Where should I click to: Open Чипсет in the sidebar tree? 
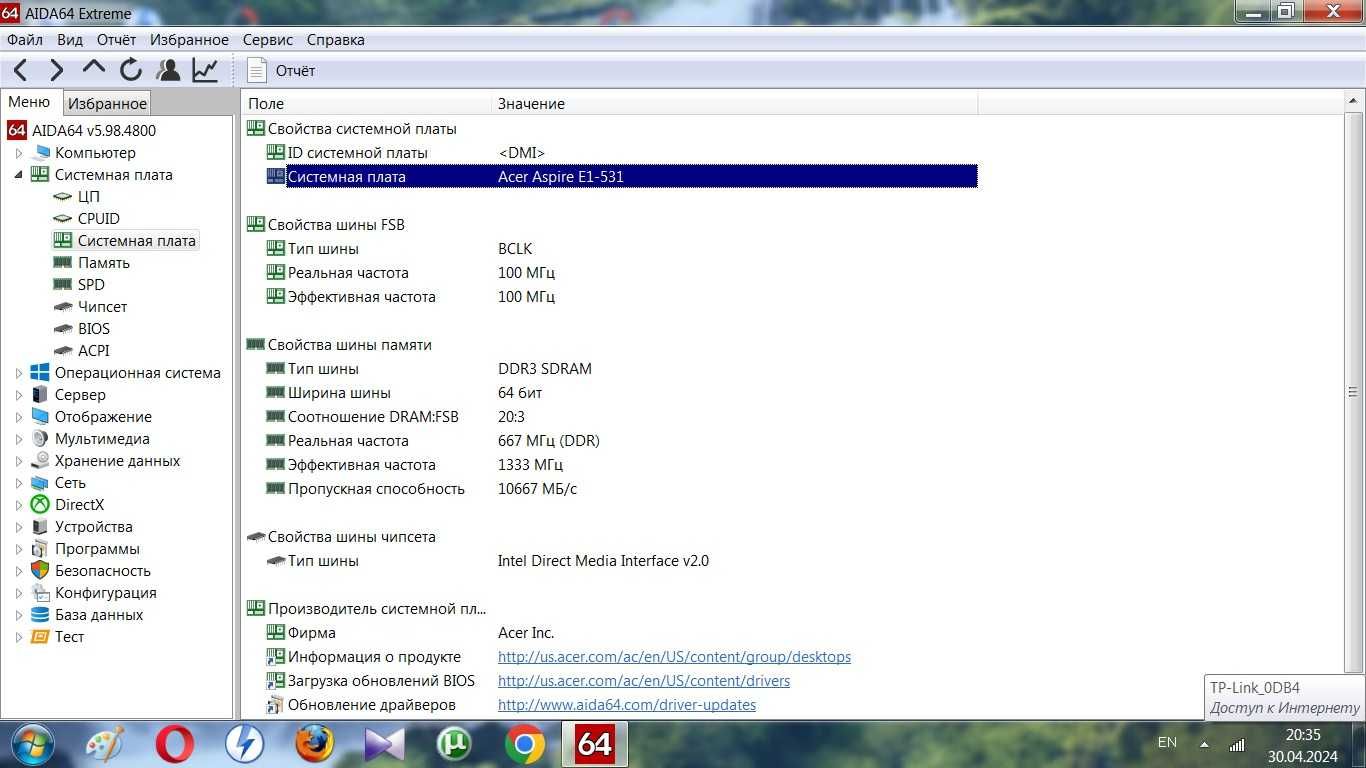point(102,307)
